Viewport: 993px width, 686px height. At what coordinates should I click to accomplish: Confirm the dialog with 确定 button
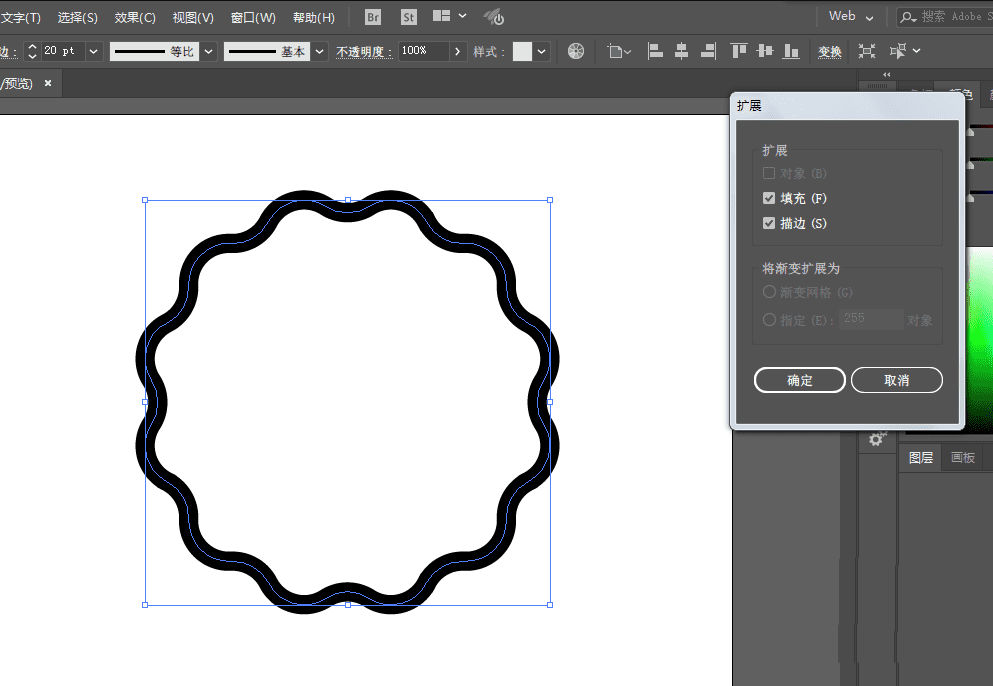click(800, 381)
